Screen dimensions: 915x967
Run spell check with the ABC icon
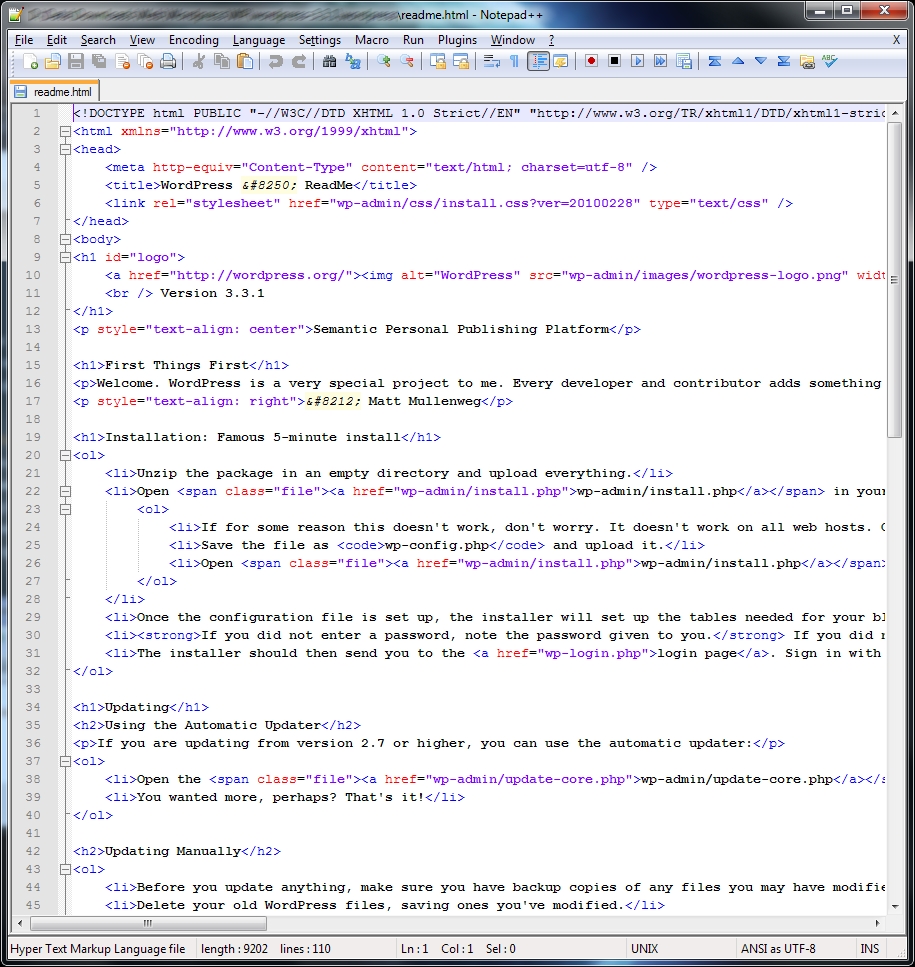(x=830, y=61)
